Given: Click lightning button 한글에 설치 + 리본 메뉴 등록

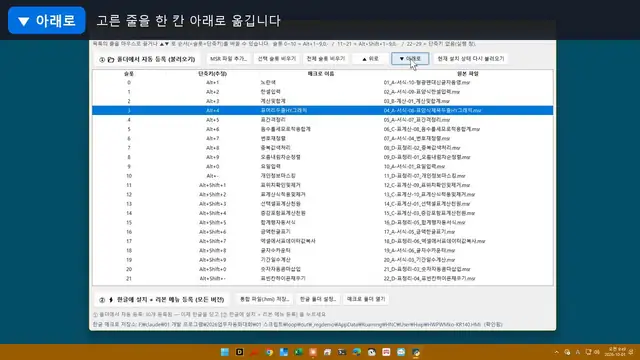Looking at the screenshot, I should click(162, 300).
